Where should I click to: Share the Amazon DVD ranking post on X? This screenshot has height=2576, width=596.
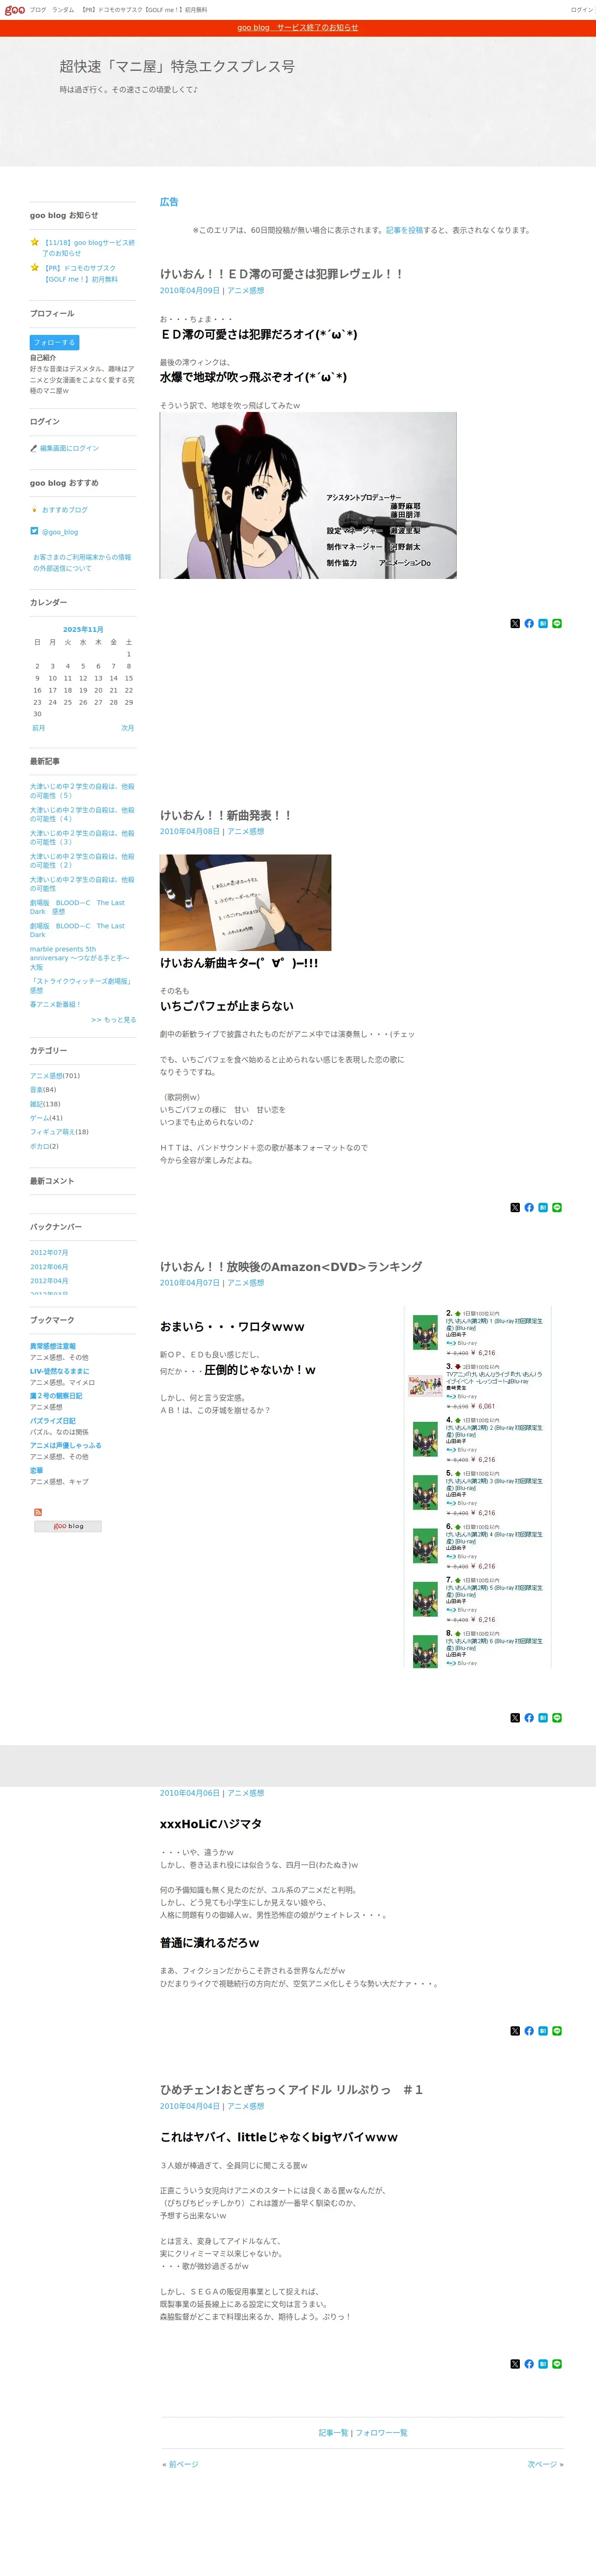click(x=515, y=1717)
